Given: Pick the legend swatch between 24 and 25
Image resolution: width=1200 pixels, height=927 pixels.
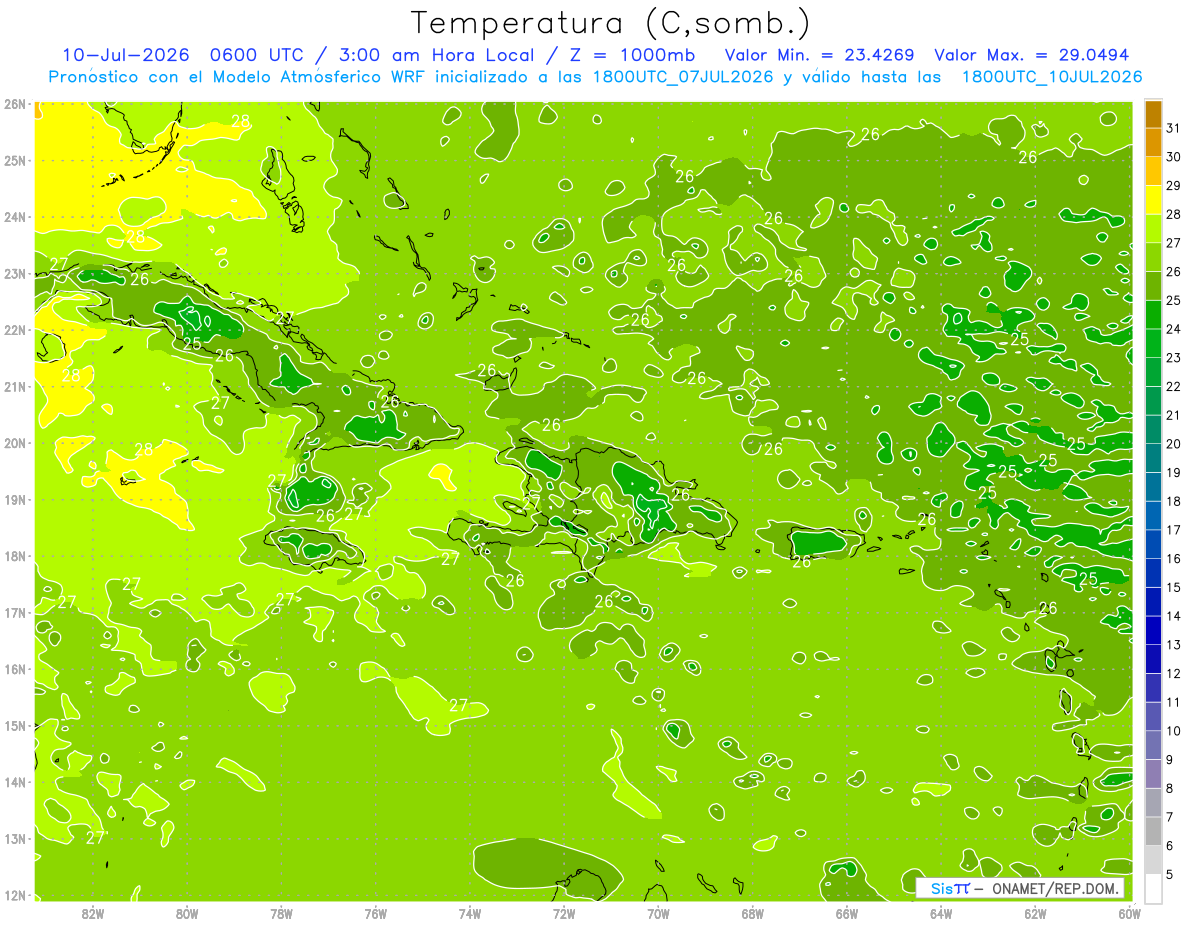Looking at the screenshot, I should pos(1153,315).
